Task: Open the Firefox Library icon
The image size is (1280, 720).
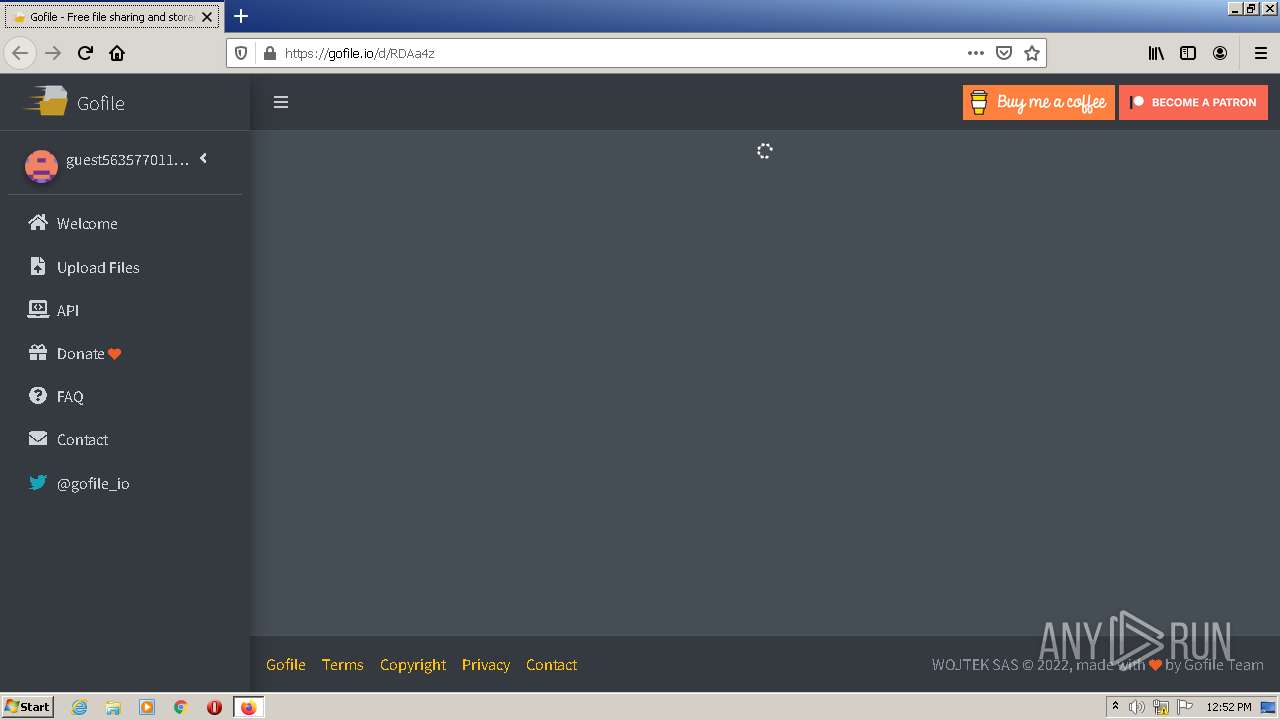Action: click(1156, 53)
